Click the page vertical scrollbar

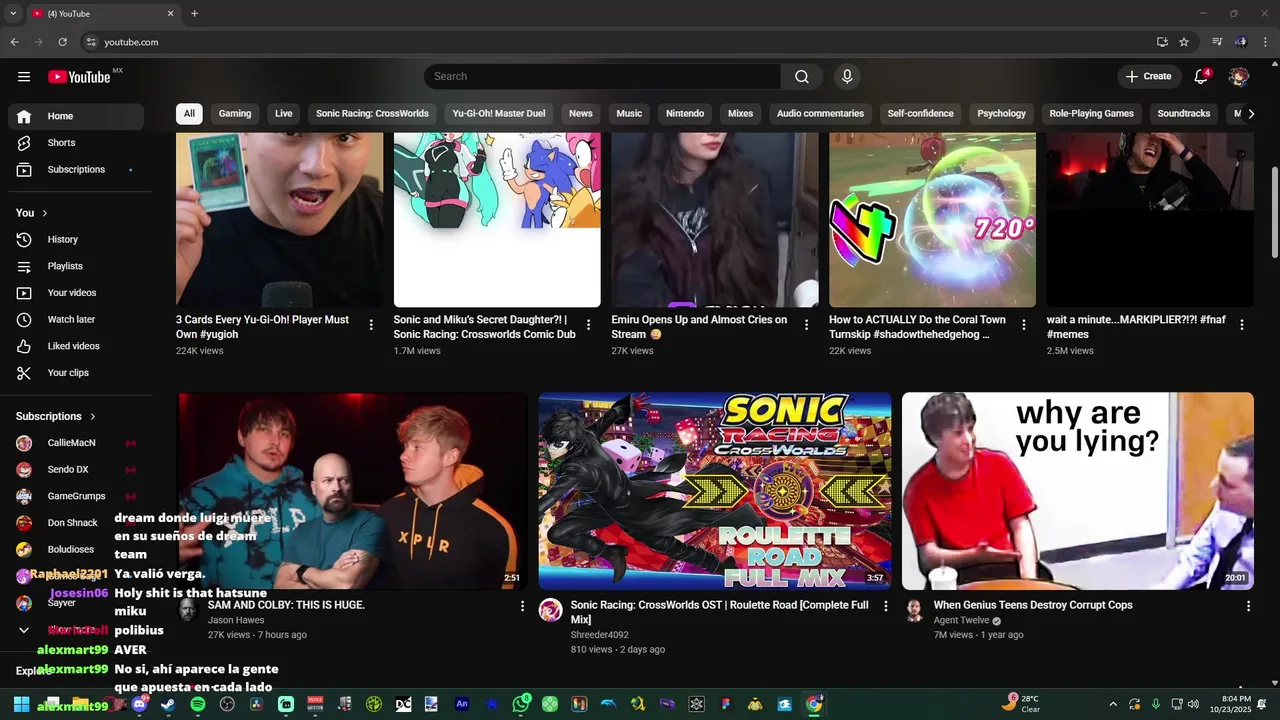(x=1274, y=212)
